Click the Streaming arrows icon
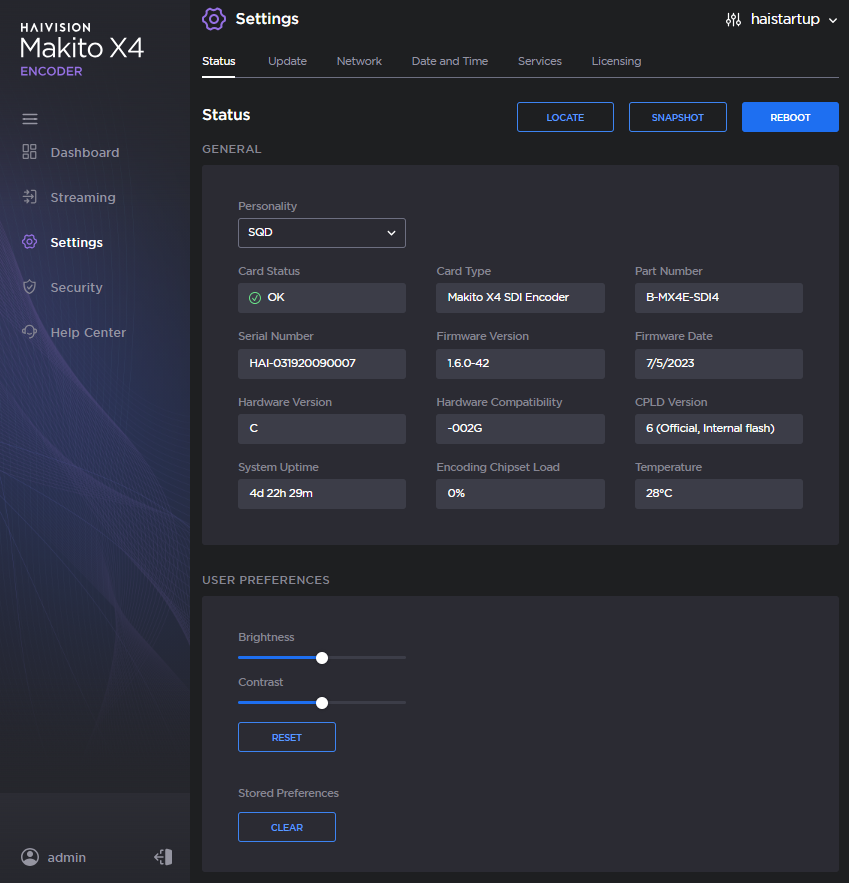Image resolution: width=849 pixels, height=883 pixels. click(30, 197)
